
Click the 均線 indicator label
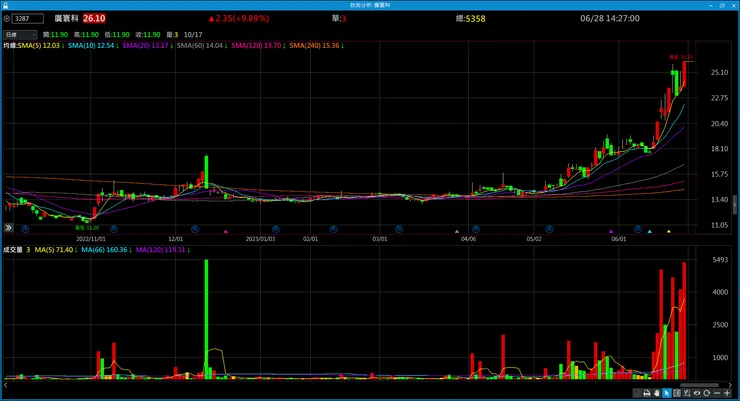10,46
